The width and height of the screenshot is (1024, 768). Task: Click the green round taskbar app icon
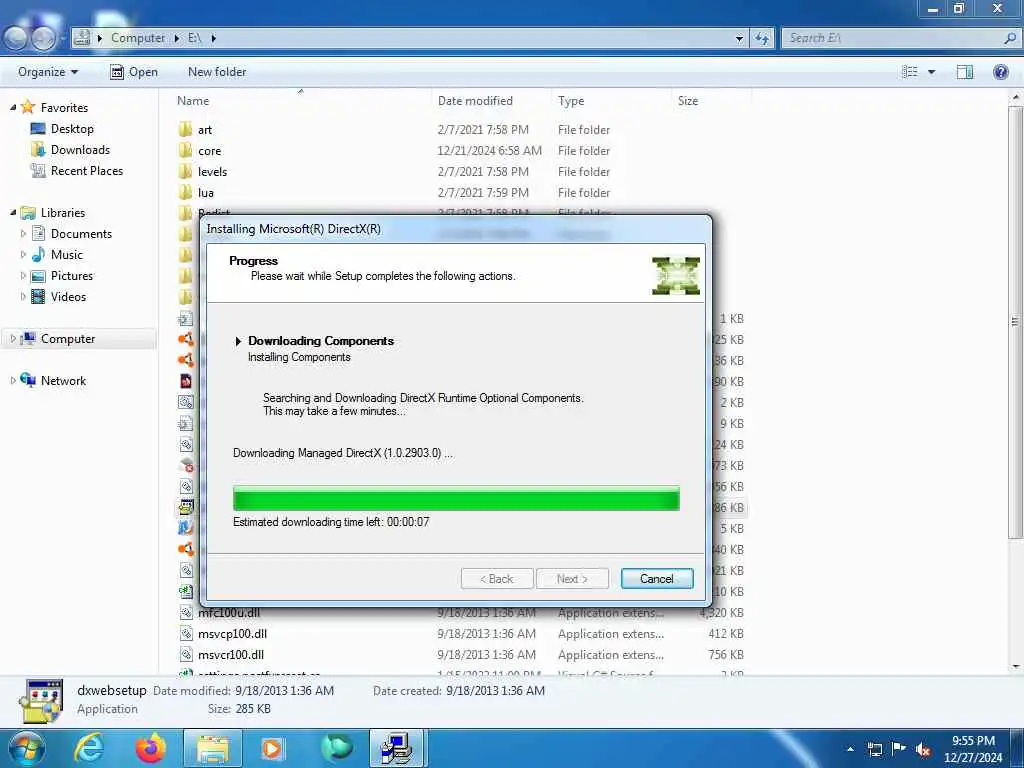tap(337, 748)
